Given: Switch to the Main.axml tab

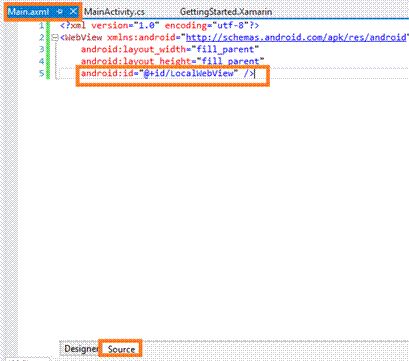Looking at the screenshot, I should point(29,12).
